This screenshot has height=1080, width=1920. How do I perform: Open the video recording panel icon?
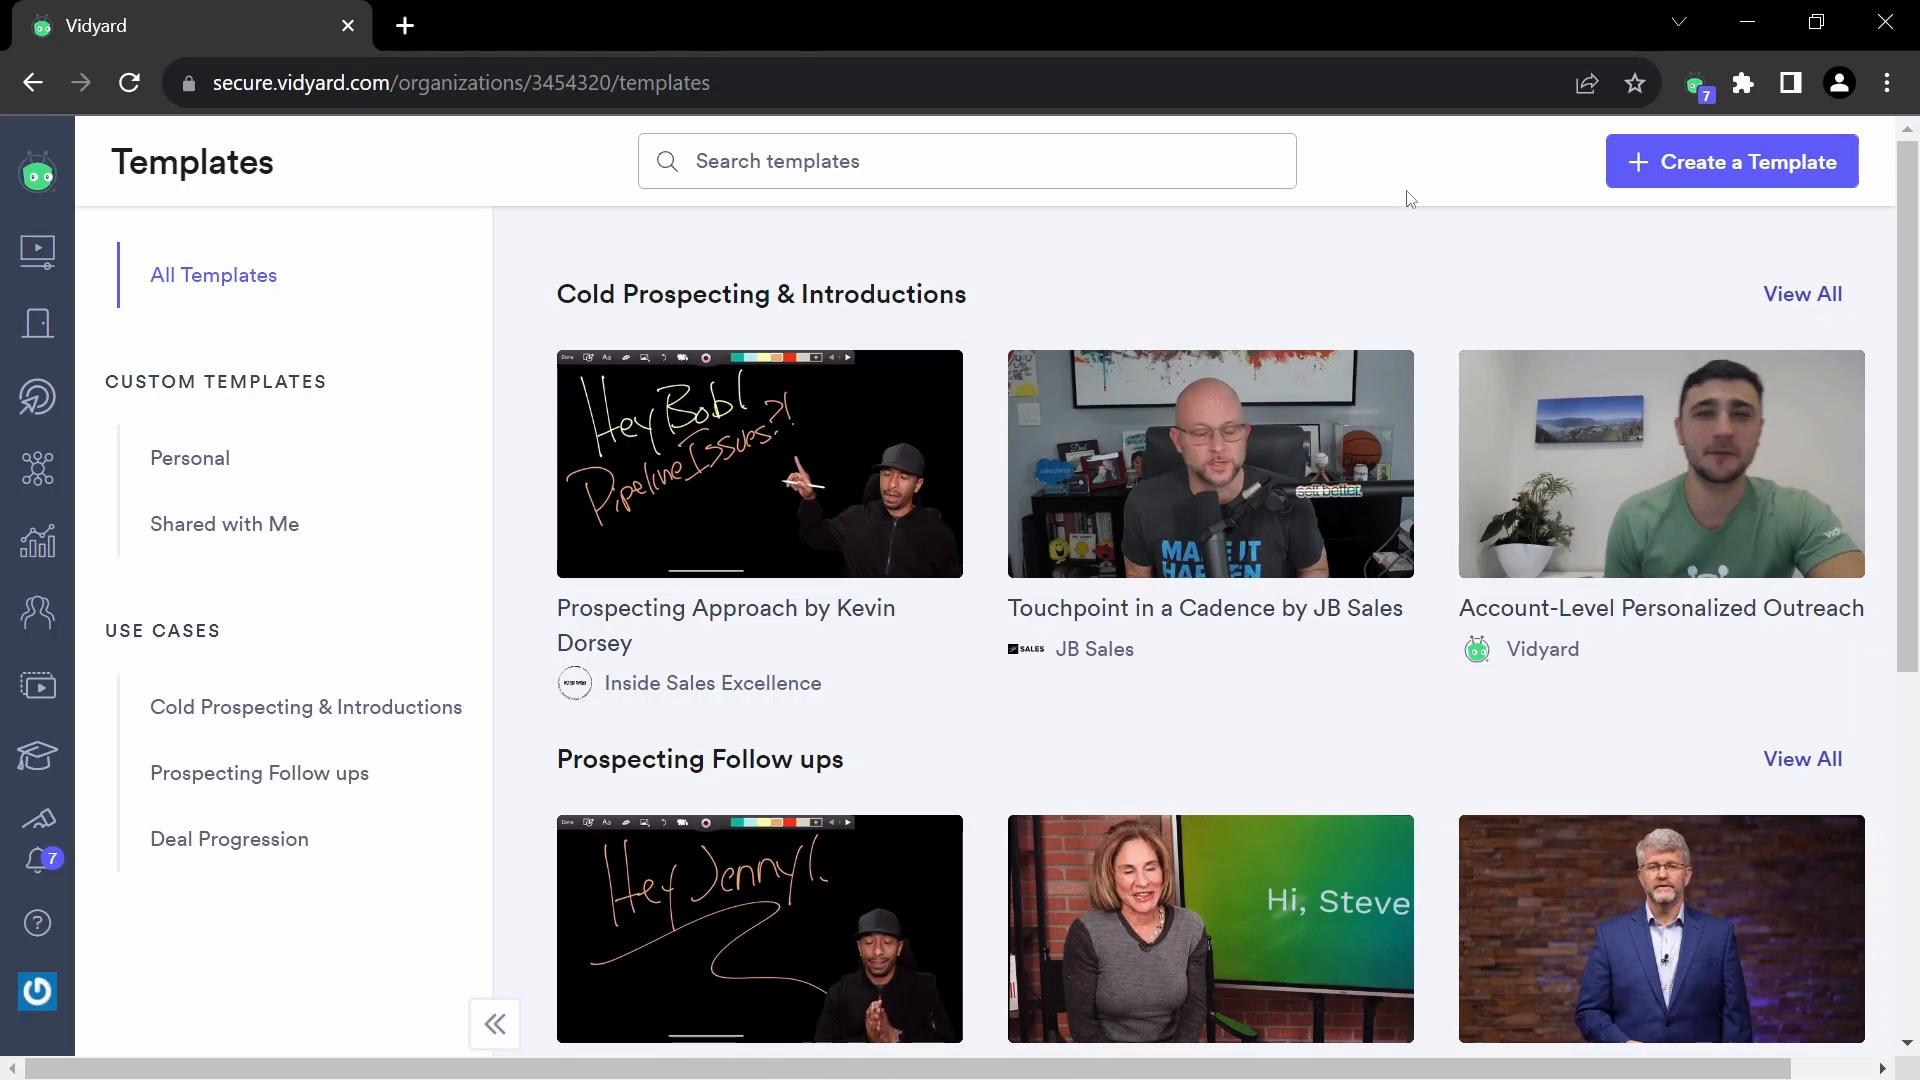[x=37, y=251]
